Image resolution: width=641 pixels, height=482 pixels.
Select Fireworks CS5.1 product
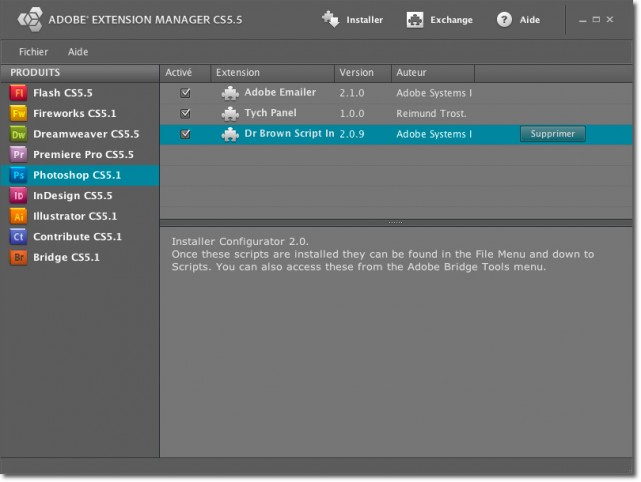coord(80,113)
